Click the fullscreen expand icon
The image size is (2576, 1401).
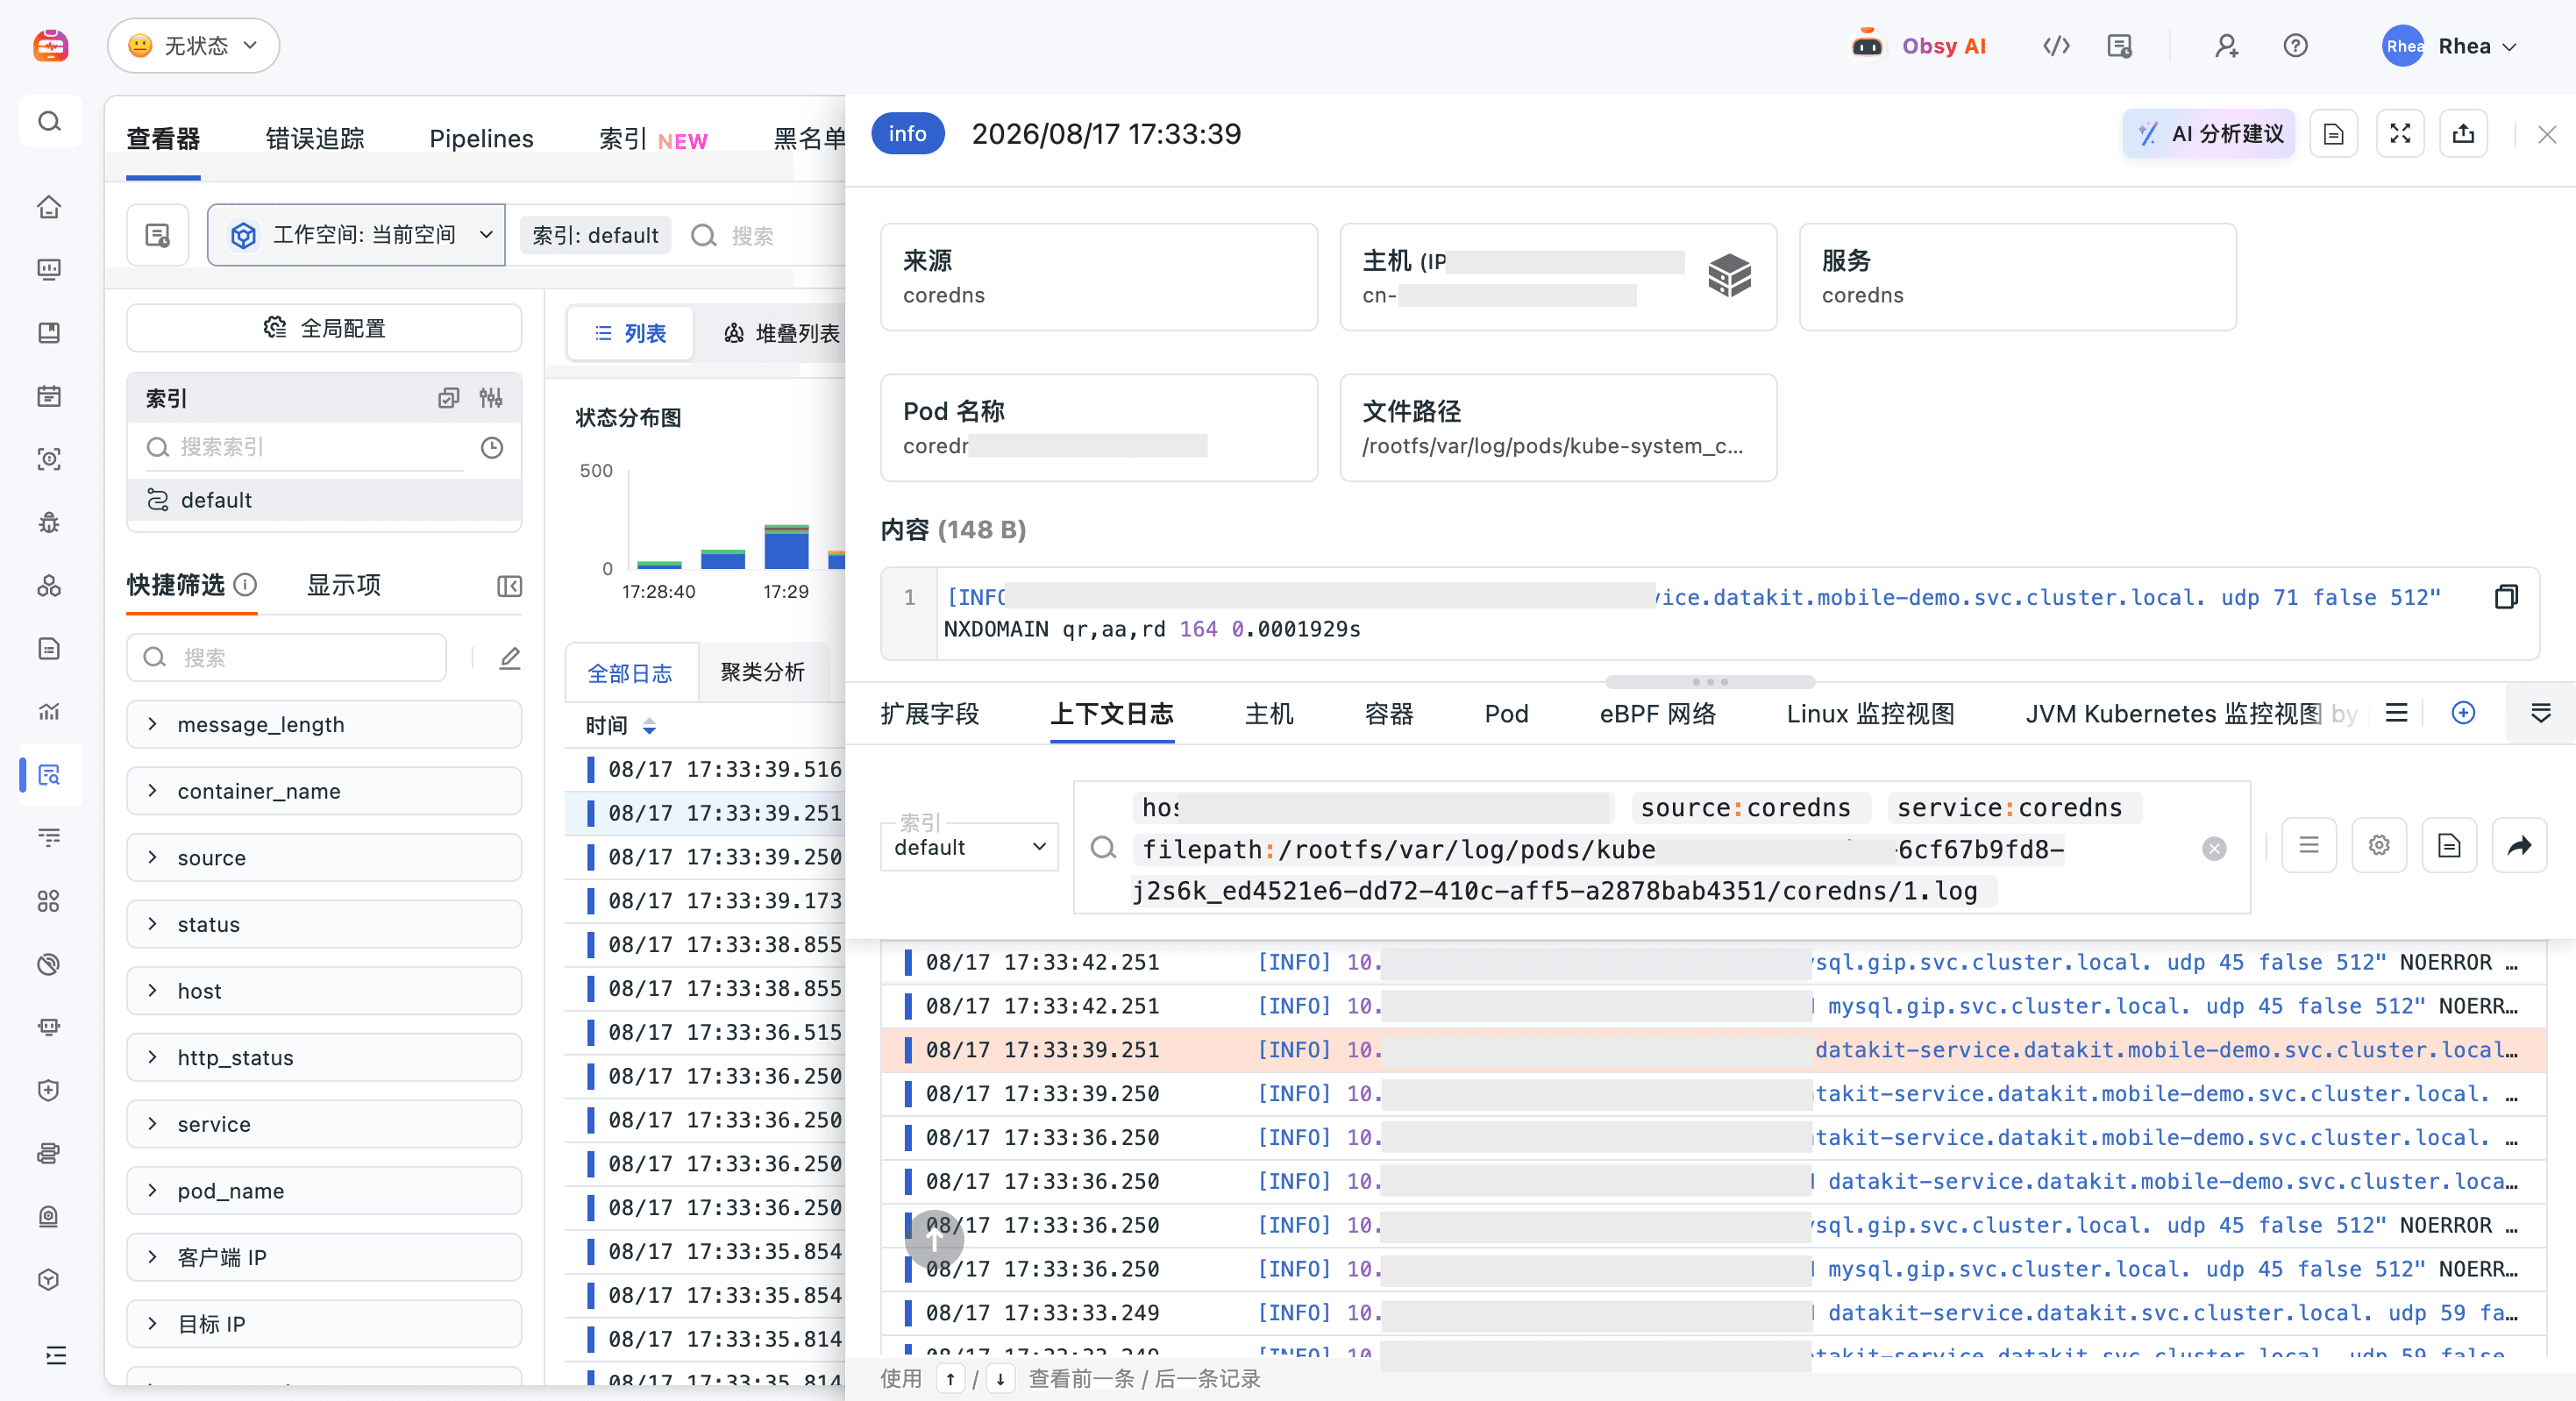point(2400,134)
